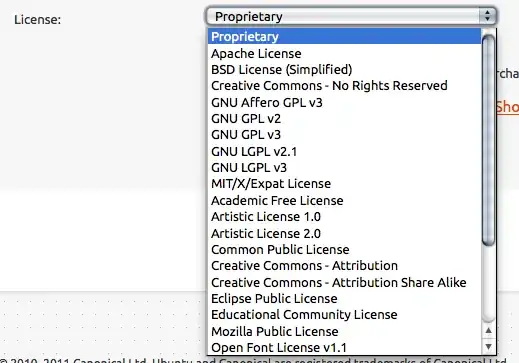
Task: Open the License combo box showing Proprietary
Action: [x=351, y=16]
